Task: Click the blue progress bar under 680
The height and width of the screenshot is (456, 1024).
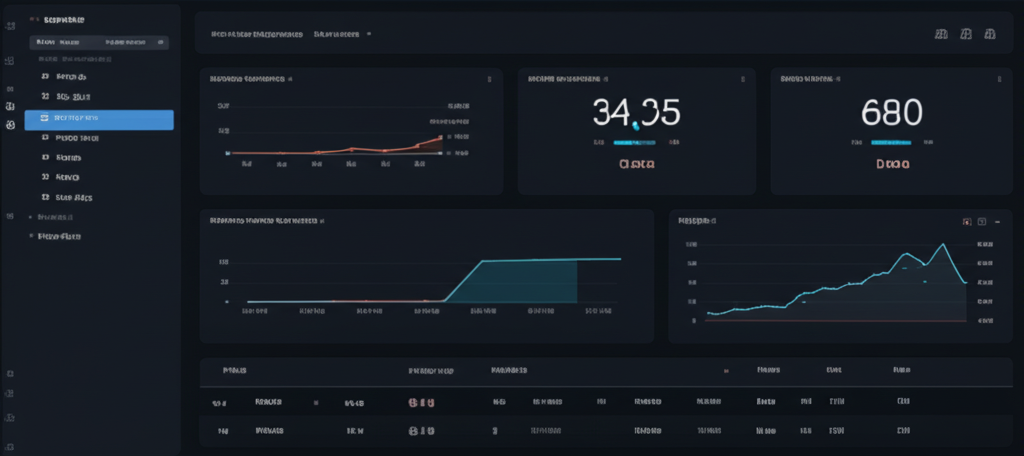Action: [892, 143]
